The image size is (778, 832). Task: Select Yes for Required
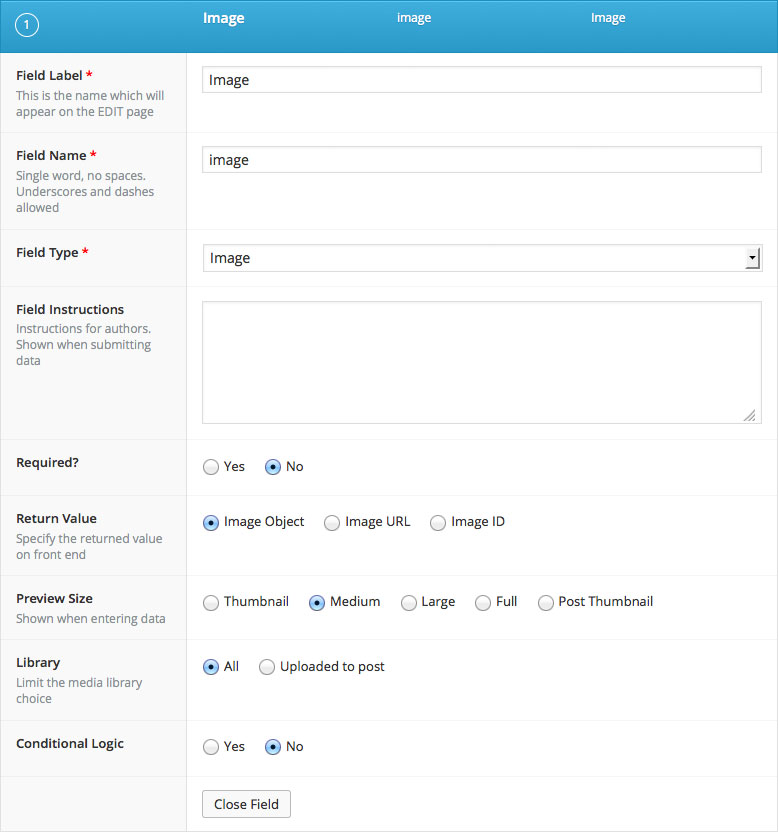click(211, 467)
